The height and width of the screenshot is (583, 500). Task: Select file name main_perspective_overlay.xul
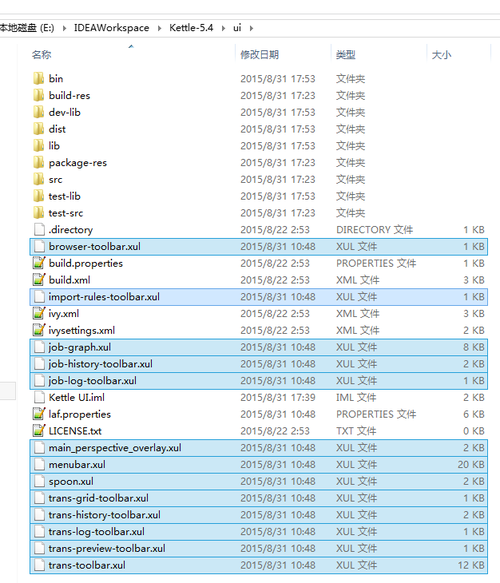click(x=115, y=448)
